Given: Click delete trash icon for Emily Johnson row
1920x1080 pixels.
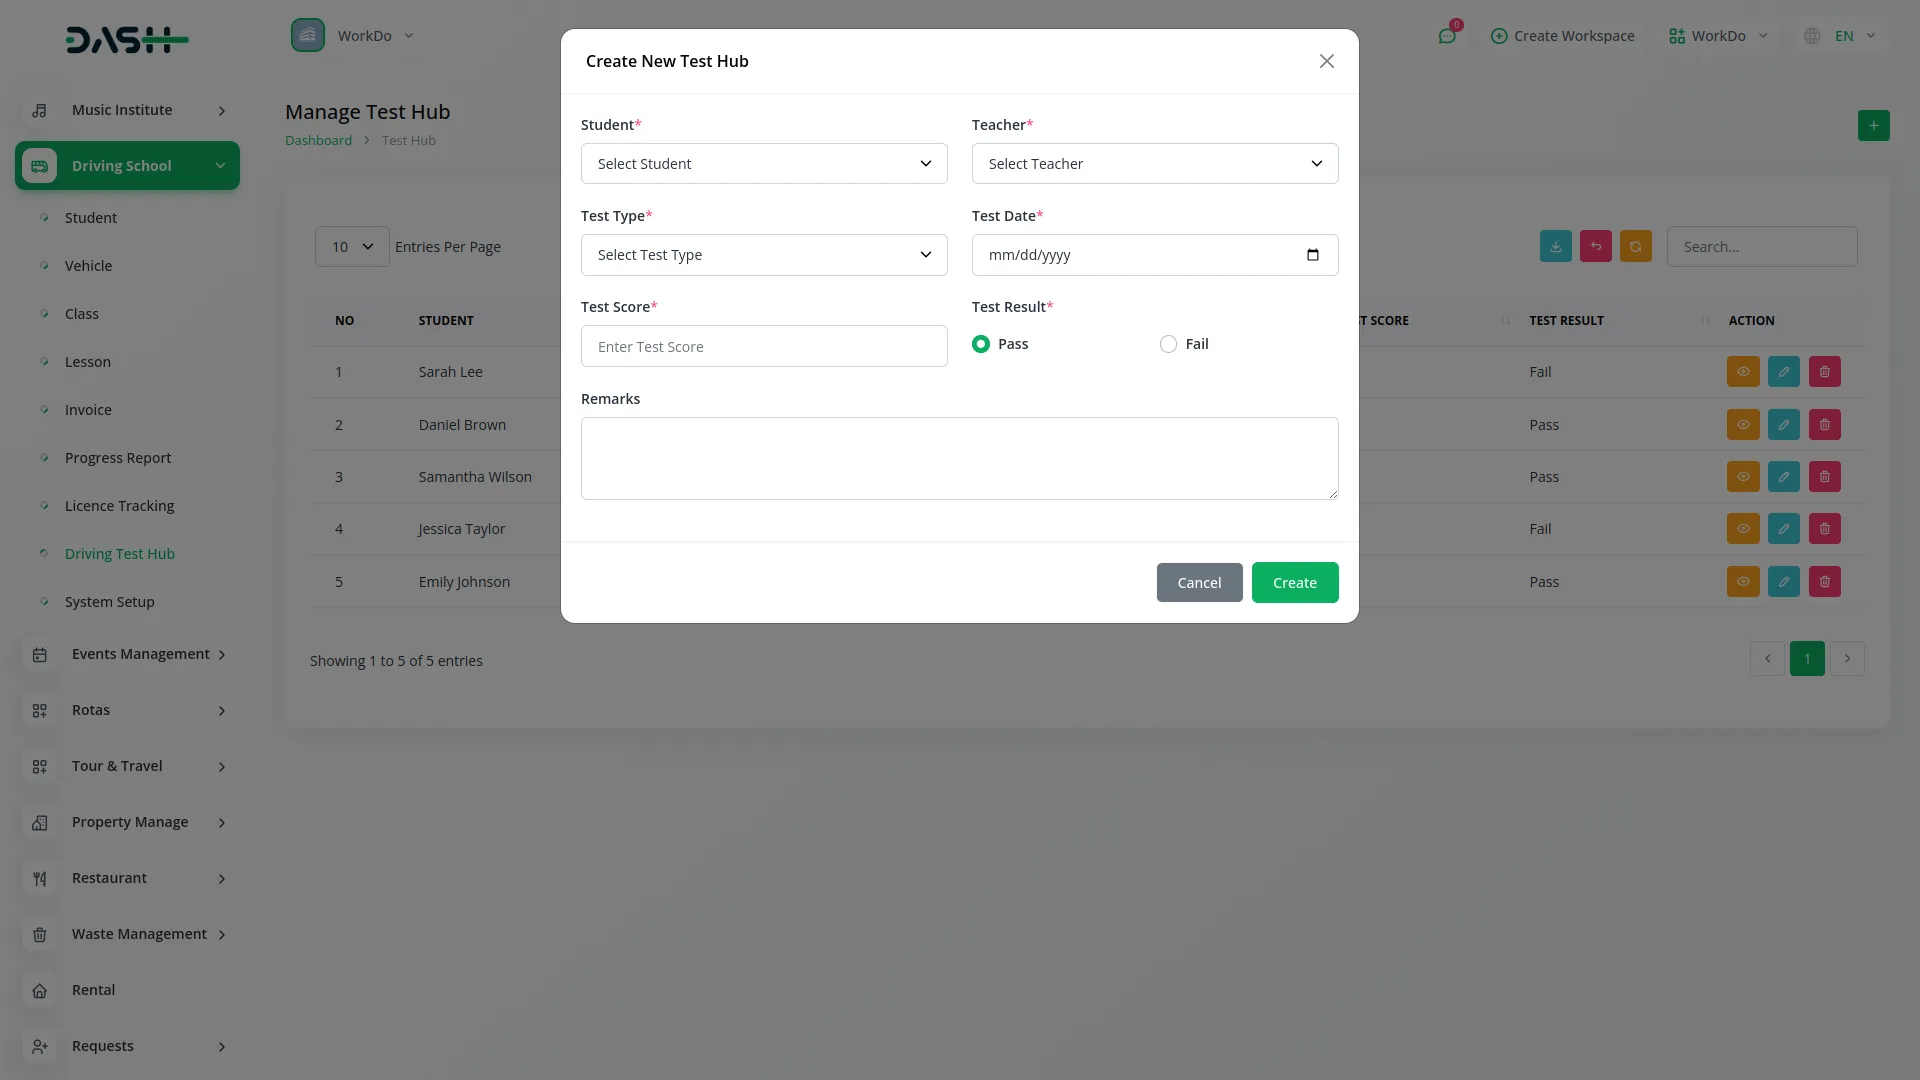Looking at the screenshot, I should [1825, 582].
